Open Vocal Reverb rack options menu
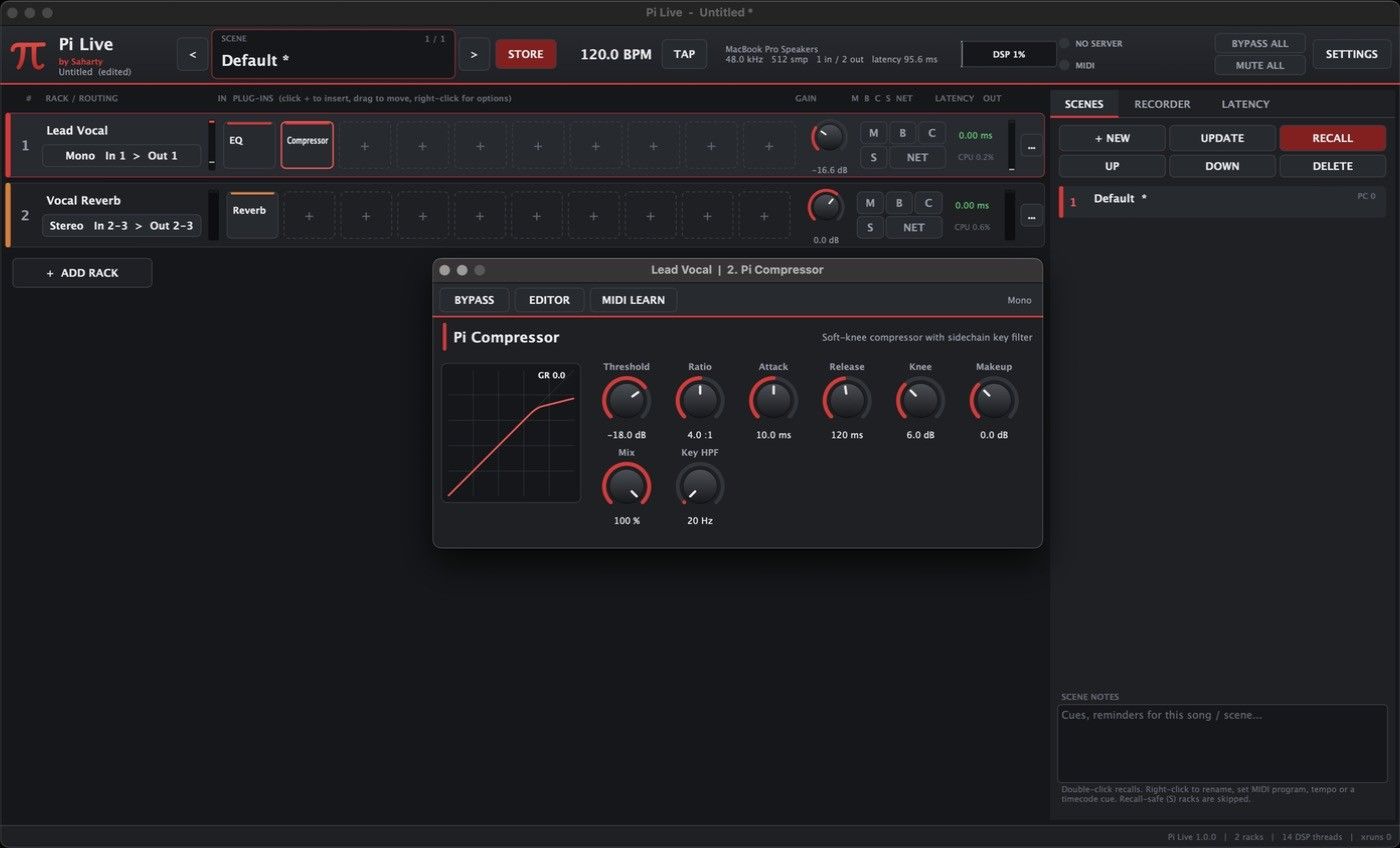The image size is (1400, 848). tap(1031, 215)
